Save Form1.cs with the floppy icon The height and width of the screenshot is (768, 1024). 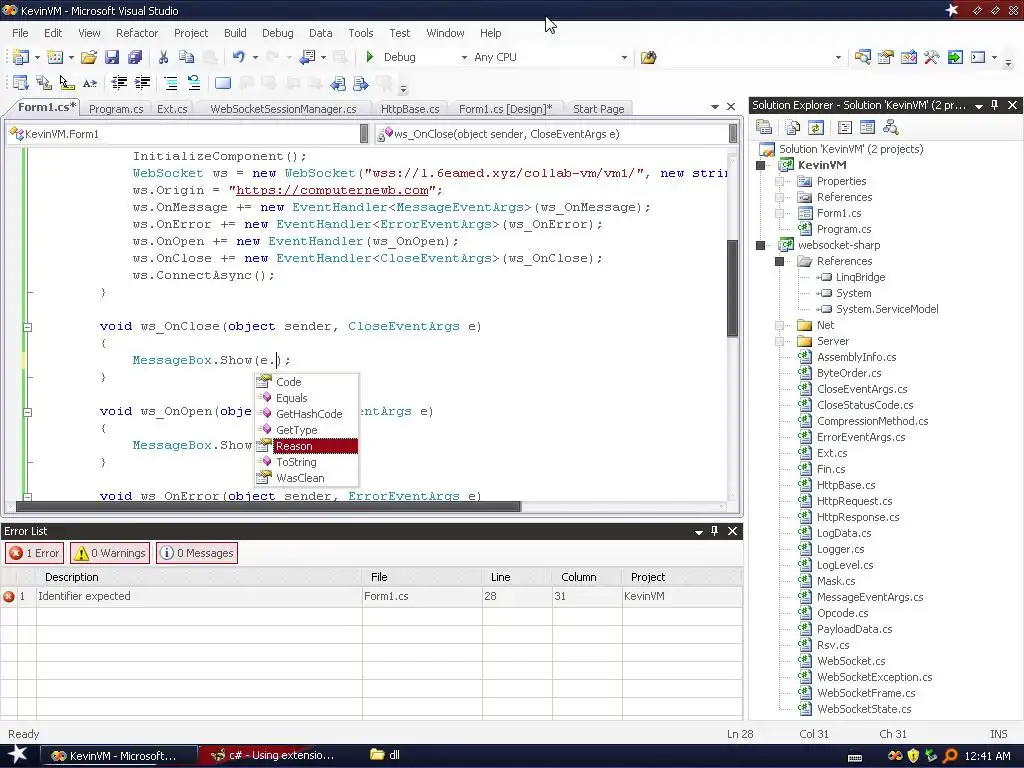click(x=112, y=57)
